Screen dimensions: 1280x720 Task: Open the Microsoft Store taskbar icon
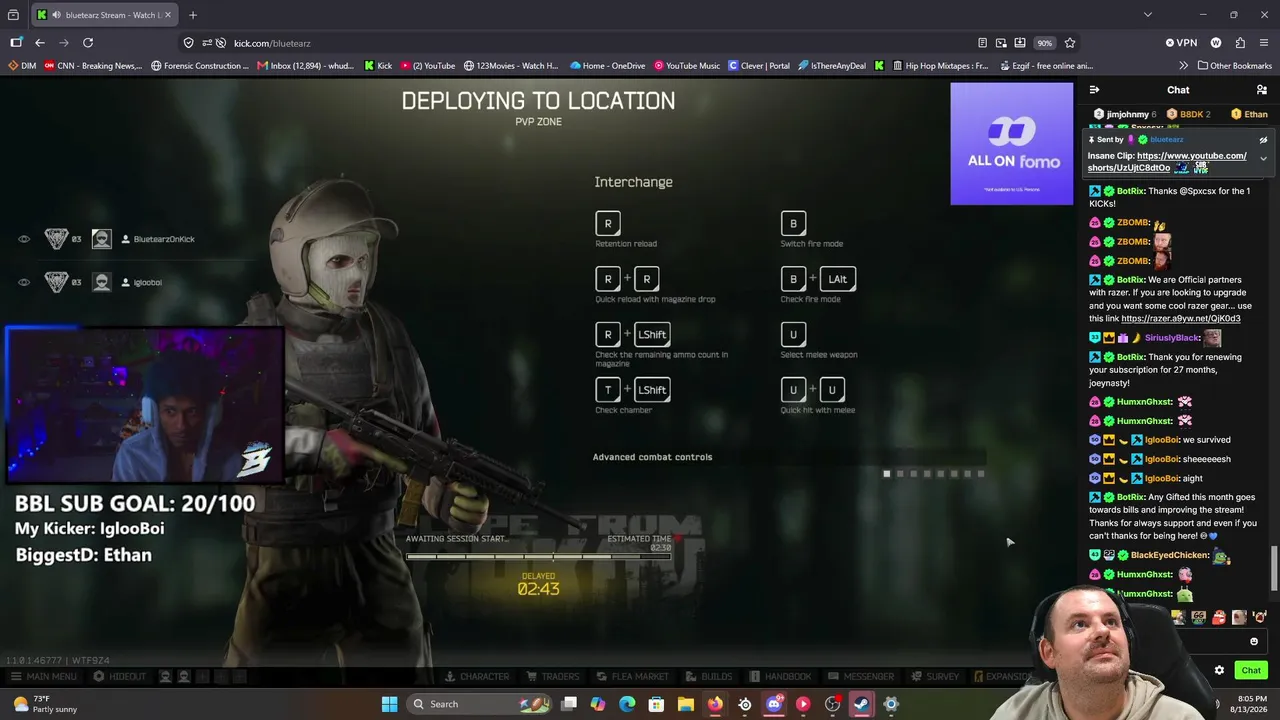click(657, 704)
